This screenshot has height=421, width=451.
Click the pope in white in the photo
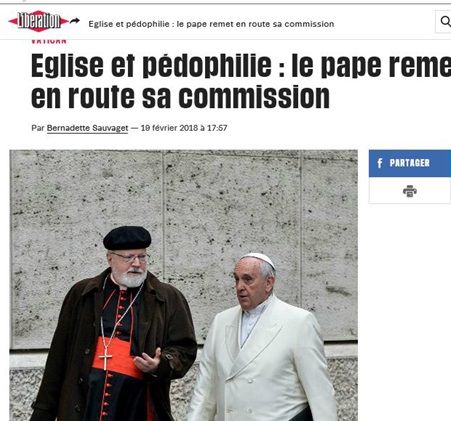point(263,340)
